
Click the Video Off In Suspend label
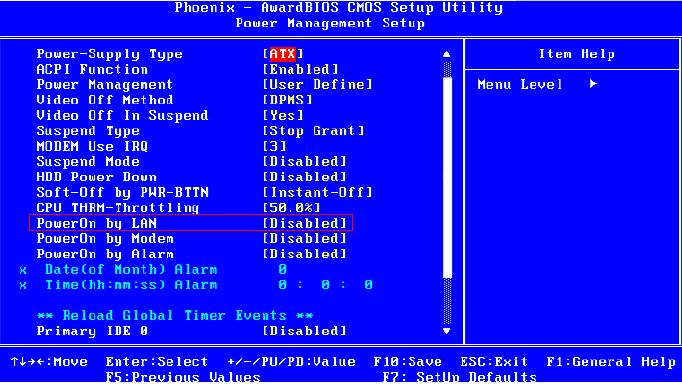click(x=122, y=116)
